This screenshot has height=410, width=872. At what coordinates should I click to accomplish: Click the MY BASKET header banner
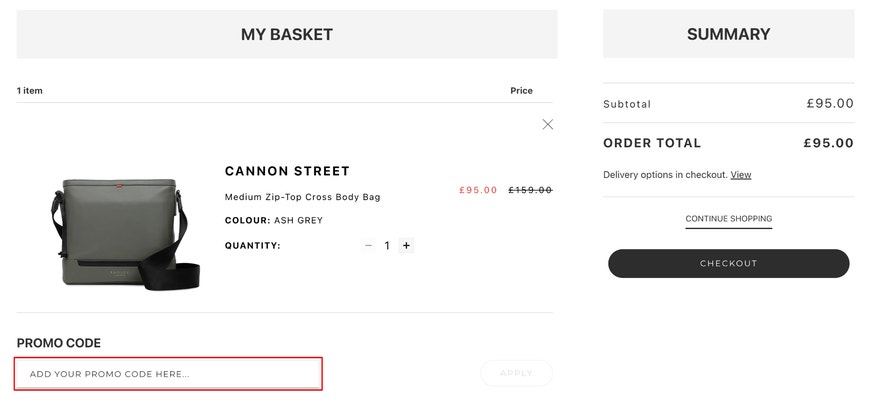287,34
